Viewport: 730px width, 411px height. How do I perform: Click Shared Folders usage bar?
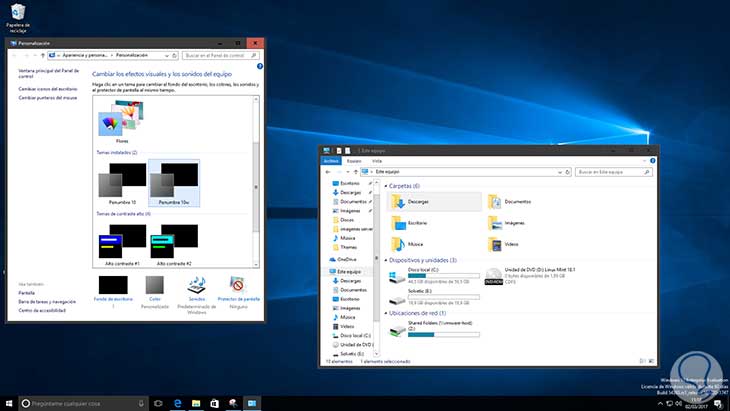(x=444, y=334)
